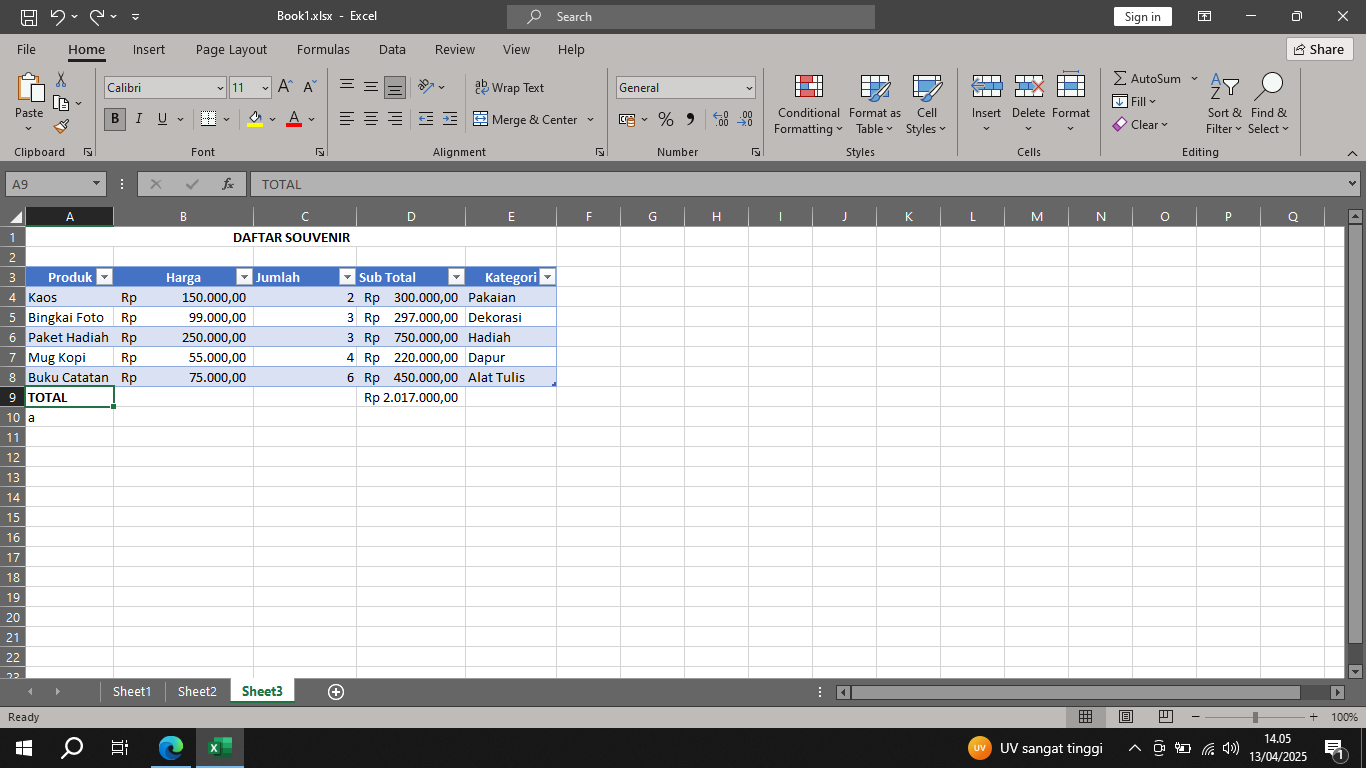The width and height of the screenshot is (1366, 768).
Task: Click the yellow Fill Color button
Action: tap(256, 119)
